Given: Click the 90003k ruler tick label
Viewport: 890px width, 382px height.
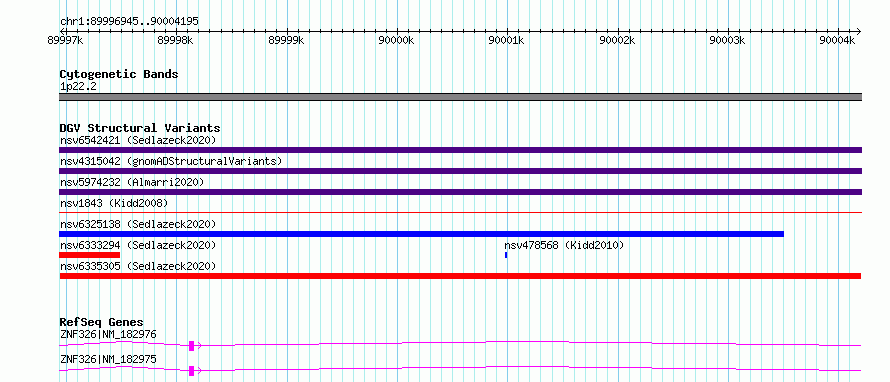Looking at the screenshot, I should pyautogui.click(x=728, y=40).
